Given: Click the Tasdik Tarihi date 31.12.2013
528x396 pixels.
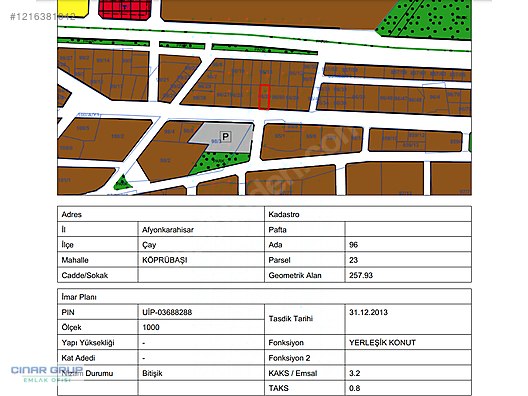Looking at the screenshot, I should coord(368,312).
